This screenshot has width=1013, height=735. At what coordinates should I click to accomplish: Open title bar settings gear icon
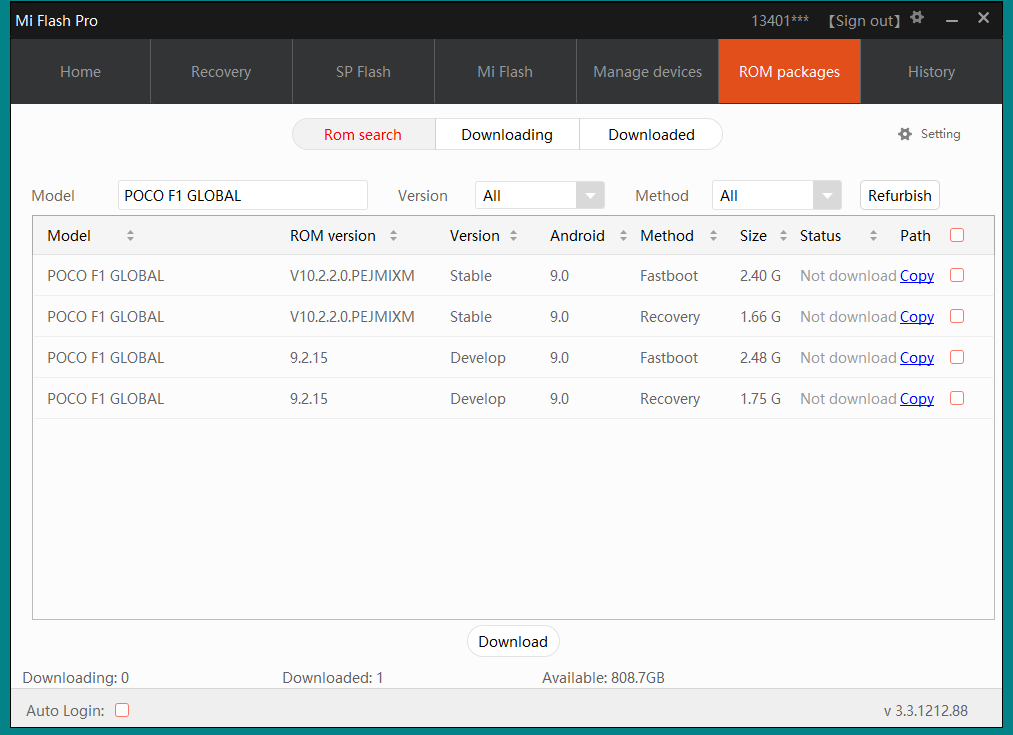click(917, 17)
